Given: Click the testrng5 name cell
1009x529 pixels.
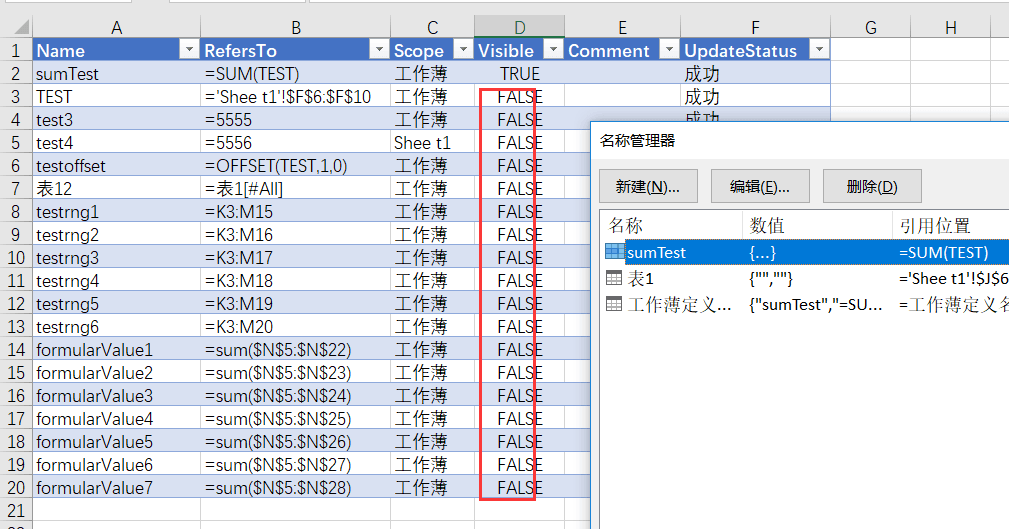Looking at the screenshot, I should tap(116, 304).
